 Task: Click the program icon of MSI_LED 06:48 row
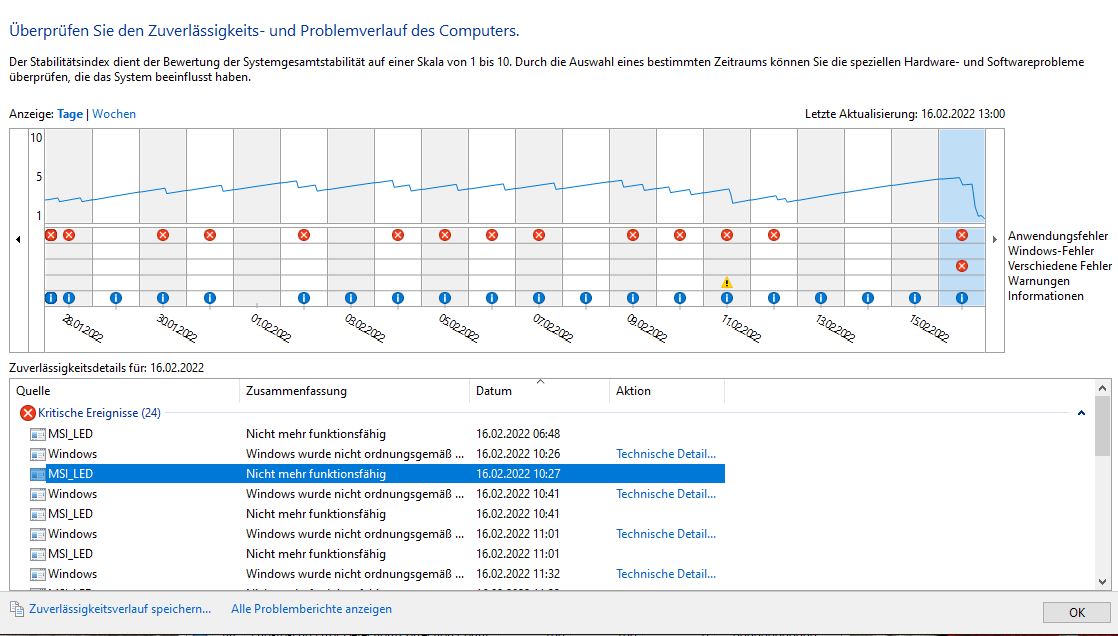tap(38, 434)
